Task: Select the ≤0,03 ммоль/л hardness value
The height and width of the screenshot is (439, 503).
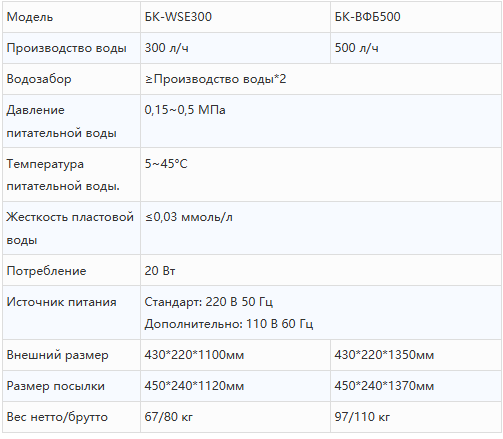Action: (x=189, y=217)
